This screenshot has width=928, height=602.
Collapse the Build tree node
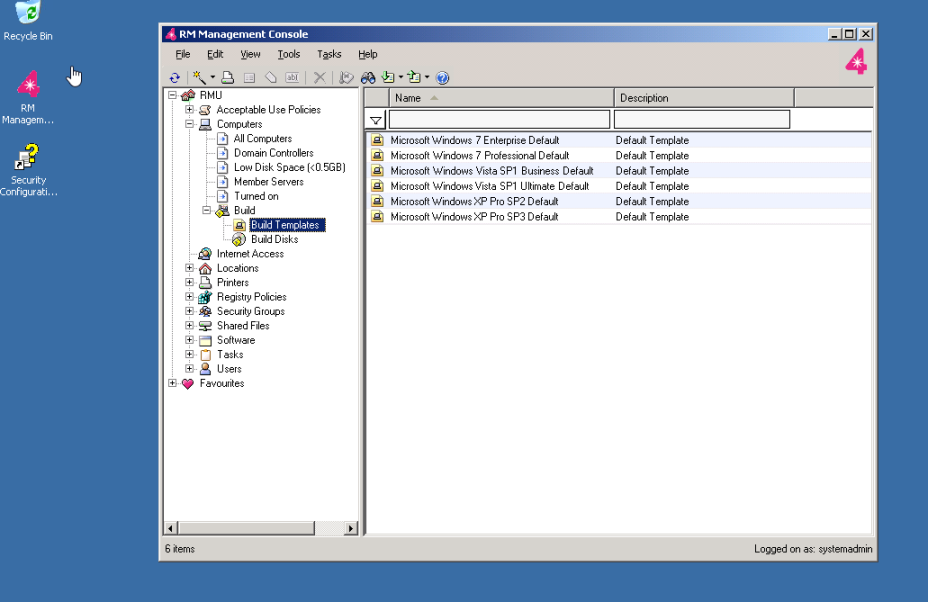coord(207,210)
